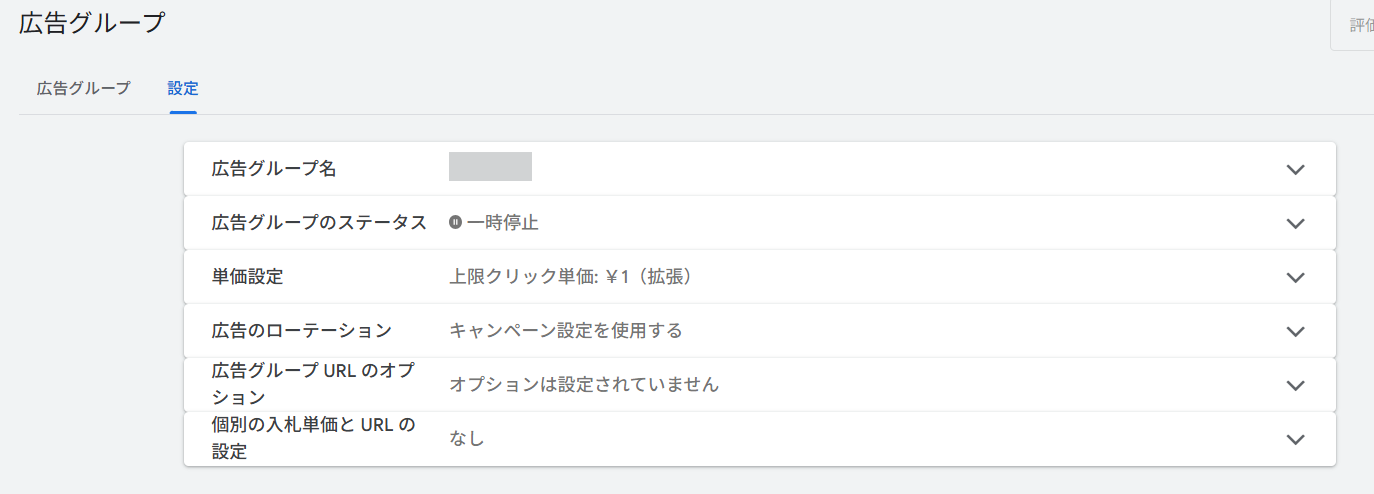Switch to the 広告グループ tab
The image size is (1374, 494).
click(84, 88)
